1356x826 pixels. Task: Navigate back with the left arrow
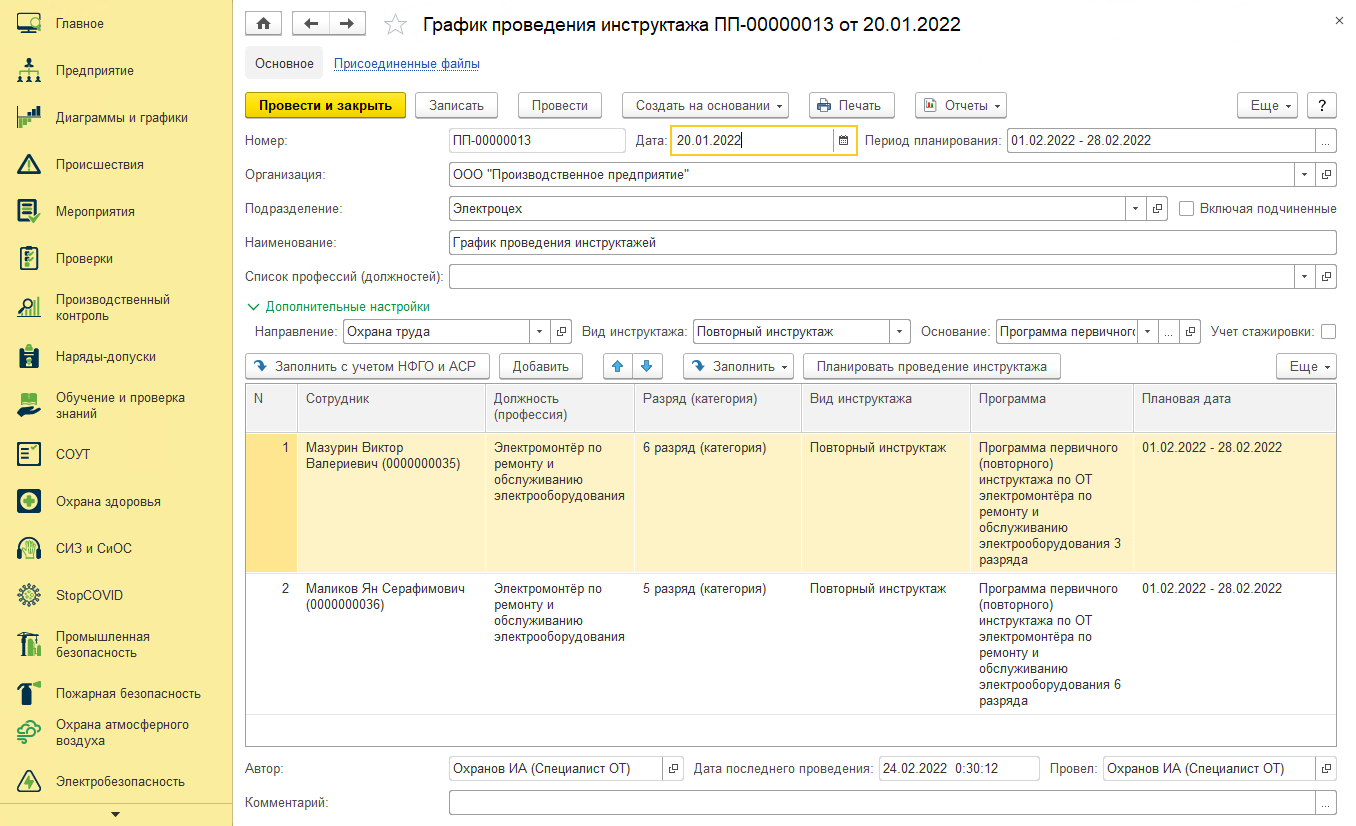tap(310, 23)
